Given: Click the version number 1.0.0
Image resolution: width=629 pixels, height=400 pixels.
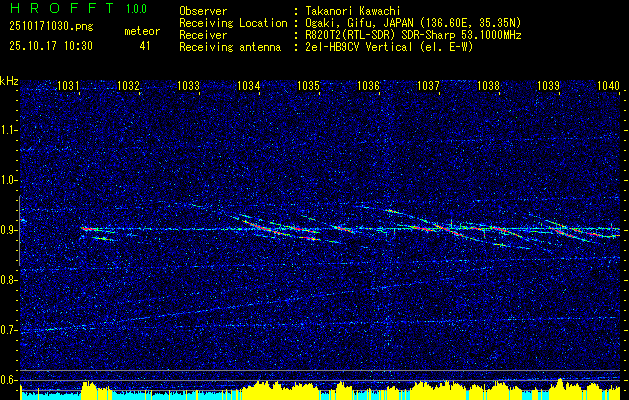Looking at the screenshot, I should tap(136, 9).
